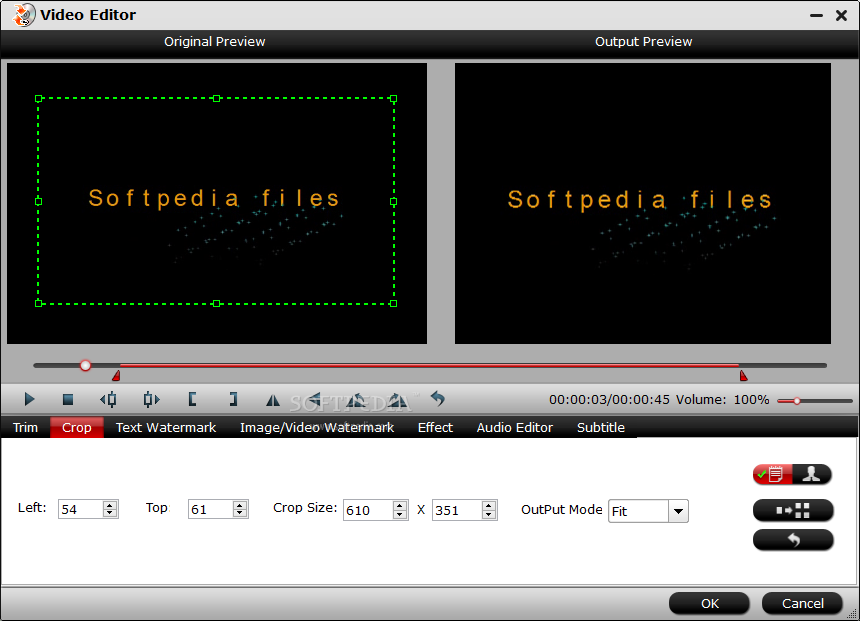Close the Video Editor window

[841, 15]
